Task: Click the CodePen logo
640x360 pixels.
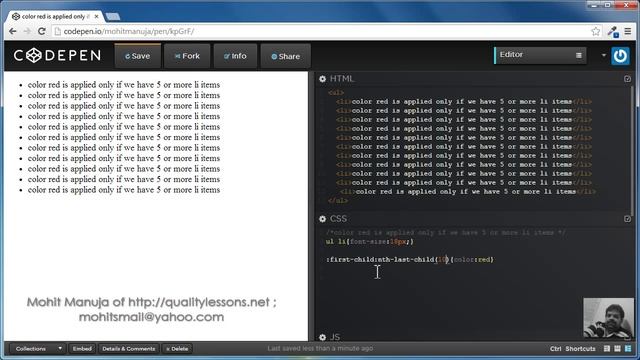Action: [x=57, y=56]
